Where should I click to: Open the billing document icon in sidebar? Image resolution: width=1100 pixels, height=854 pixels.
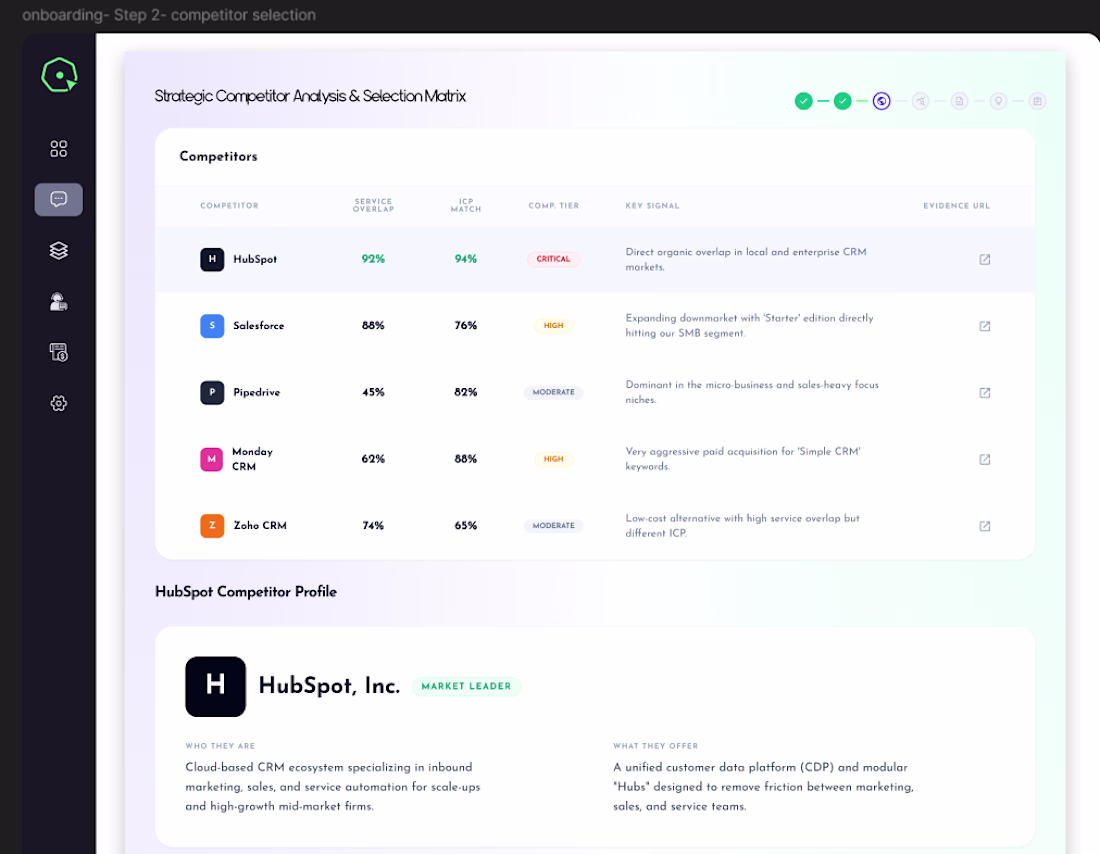click(x=59, y=352)
